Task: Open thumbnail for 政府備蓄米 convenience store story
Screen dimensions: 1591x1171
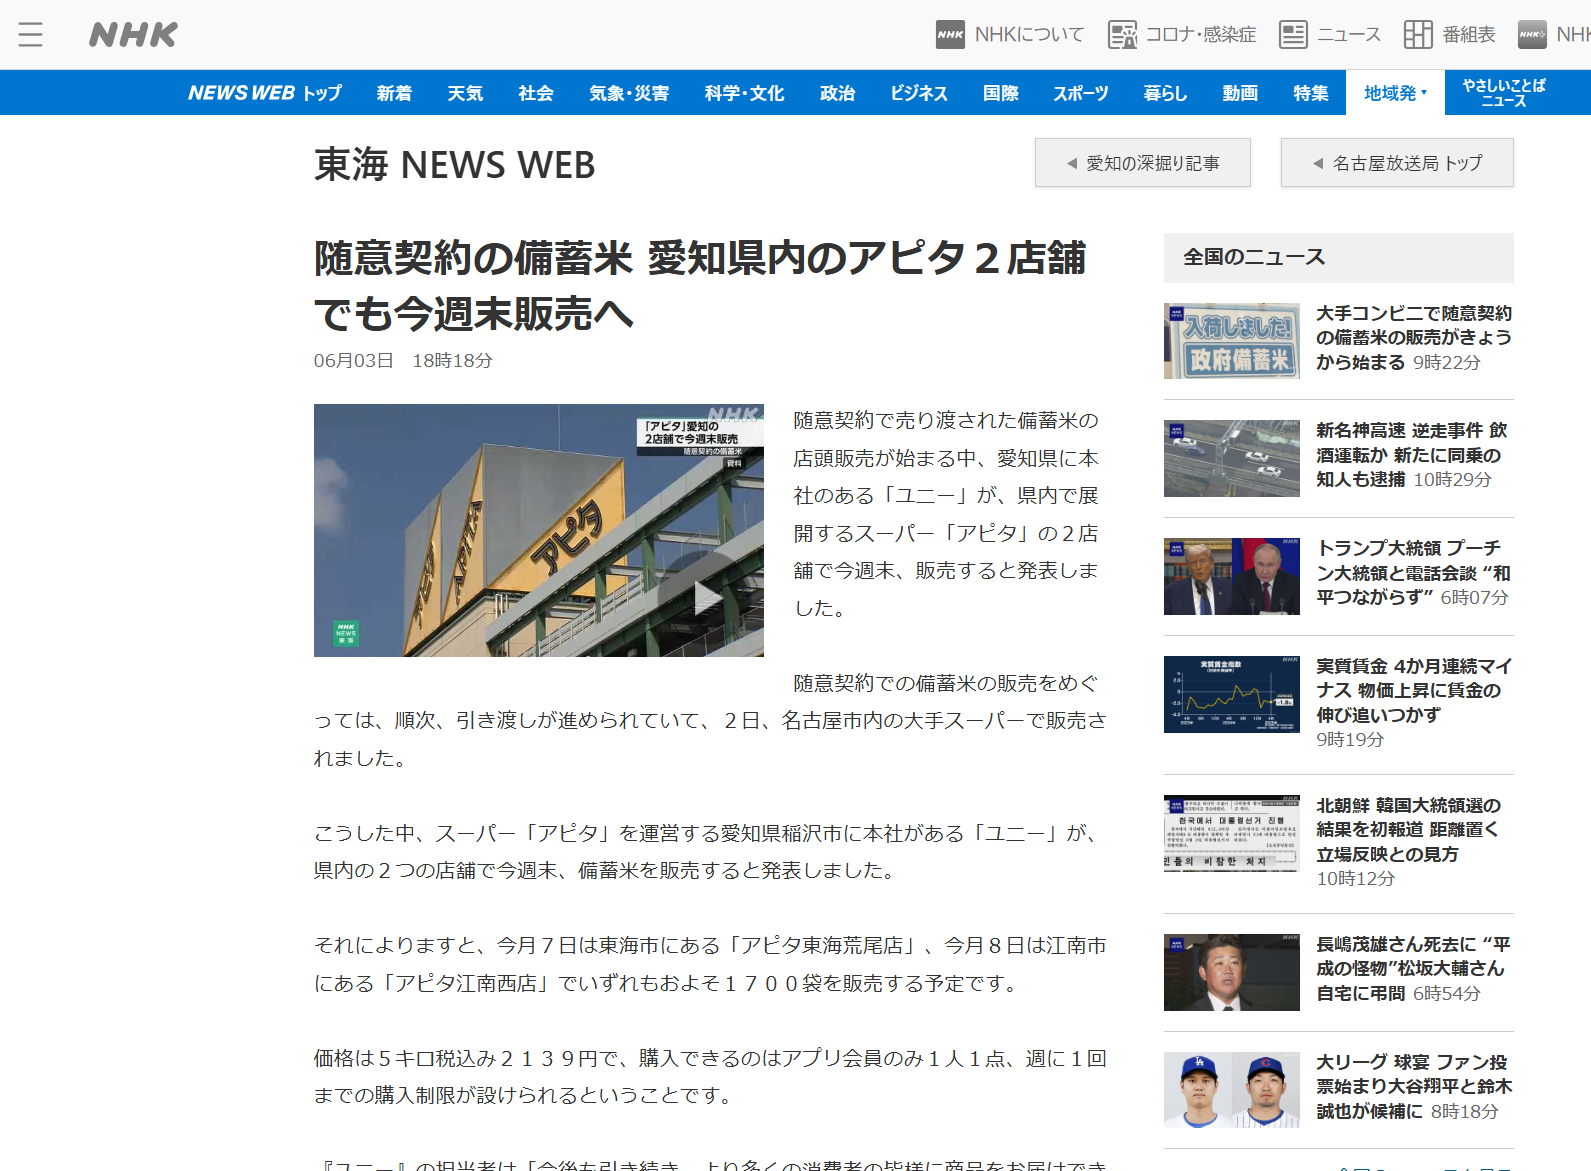Action: pyautogui.click(x=1232, y=341)
